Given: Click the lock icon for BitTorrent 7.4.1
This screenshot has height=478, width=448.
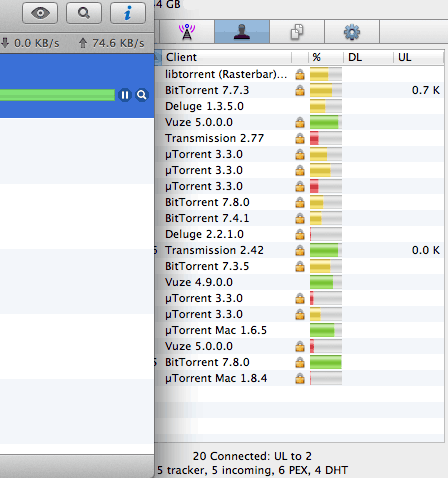Looking at the screenshot, I should (300, 218).
